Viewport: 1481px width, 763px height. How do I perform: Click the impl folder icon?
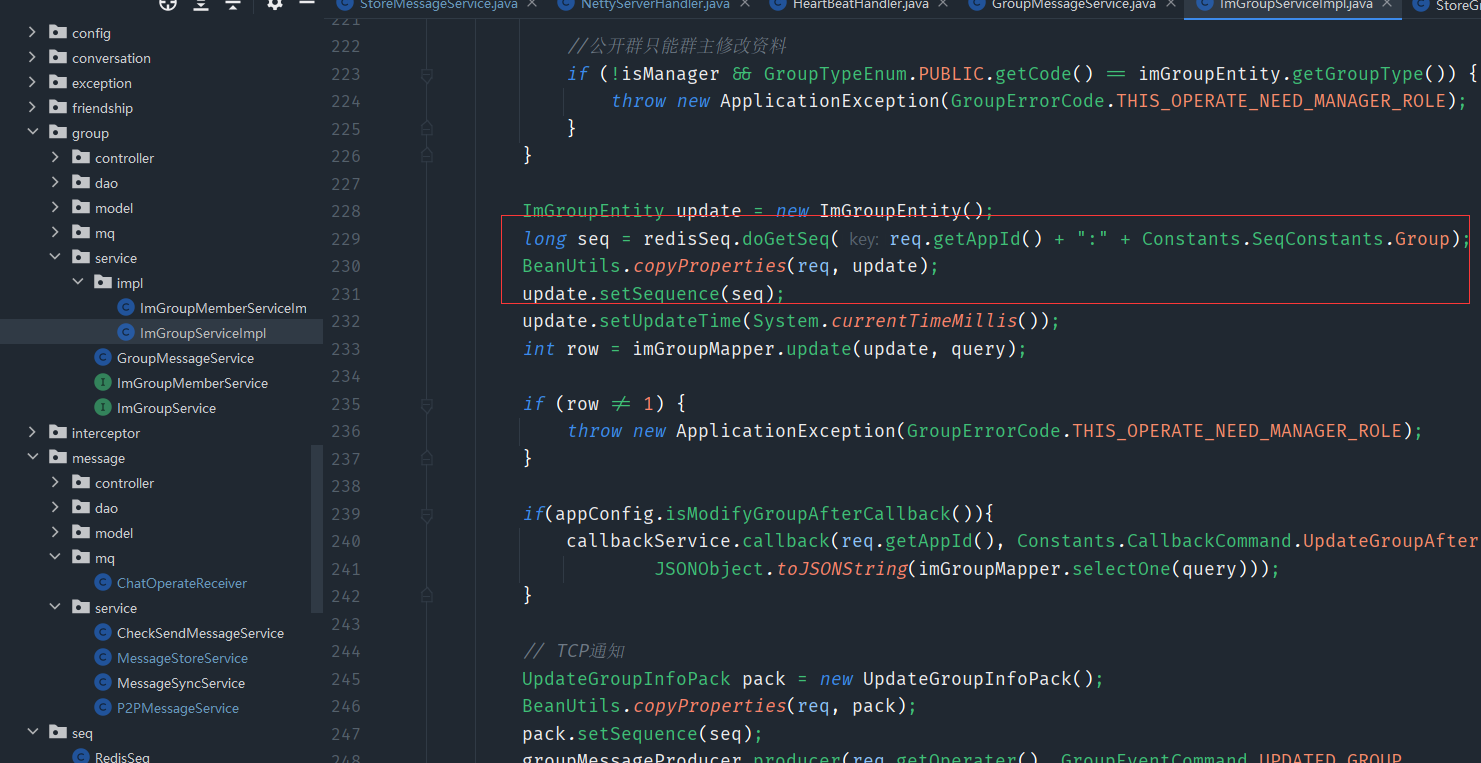(x=103, y=283)
